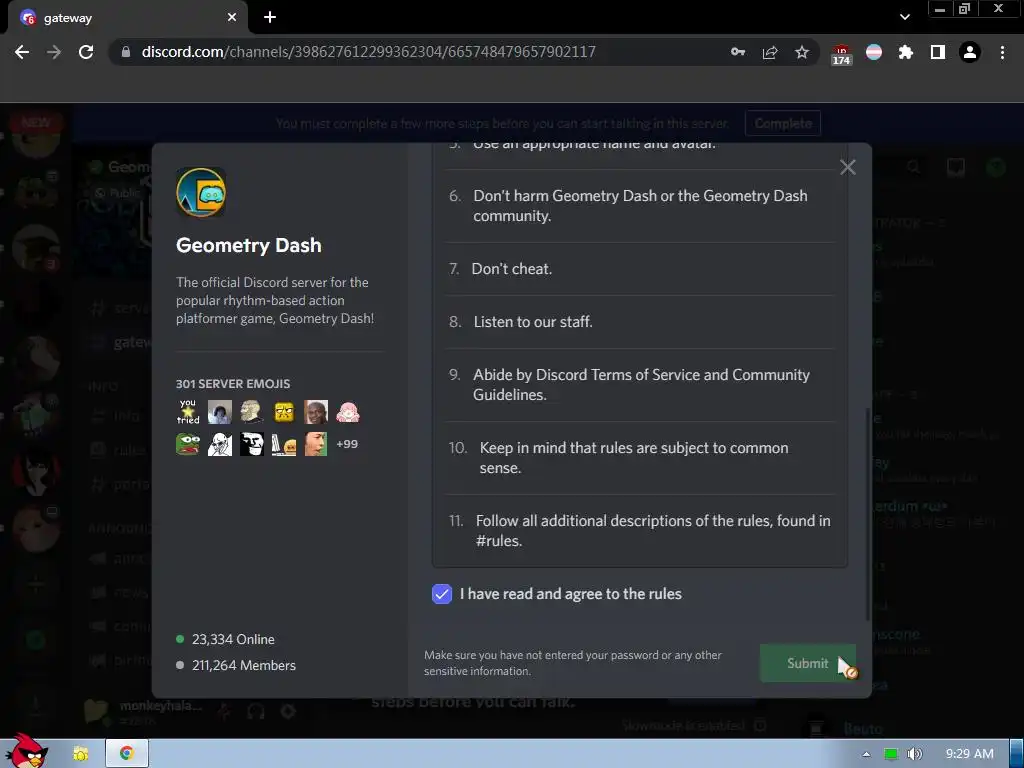Select the pink haired character emoji

(347, 412)
